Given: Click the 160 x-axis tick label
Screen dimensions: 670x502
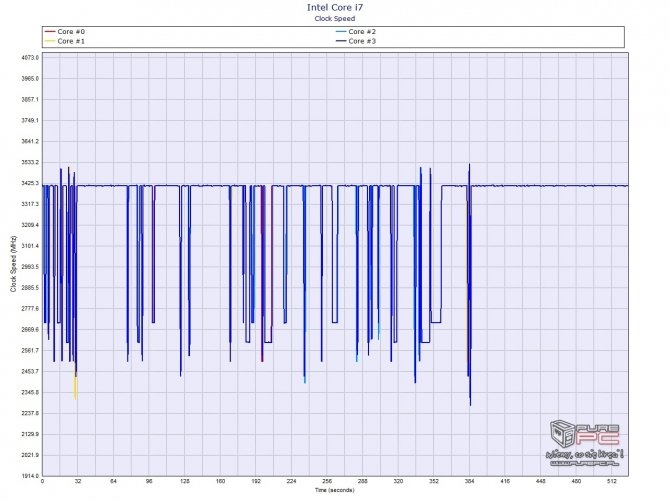Looking at the screenshot, I should [220, 481].
